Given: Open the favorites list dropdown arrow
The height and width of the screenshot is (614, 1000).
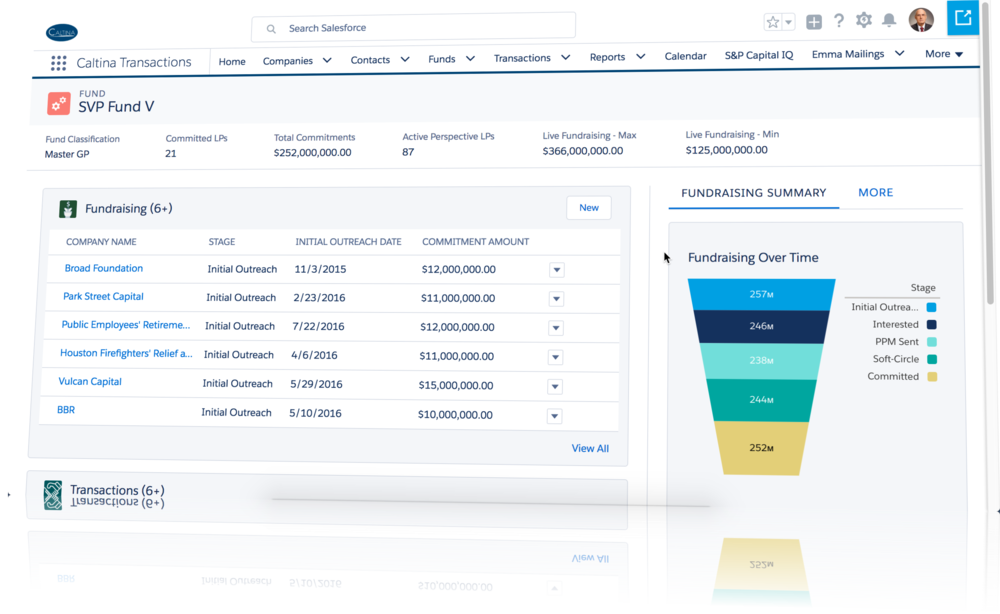Looking at the screenshot, I should pos(789,22).
